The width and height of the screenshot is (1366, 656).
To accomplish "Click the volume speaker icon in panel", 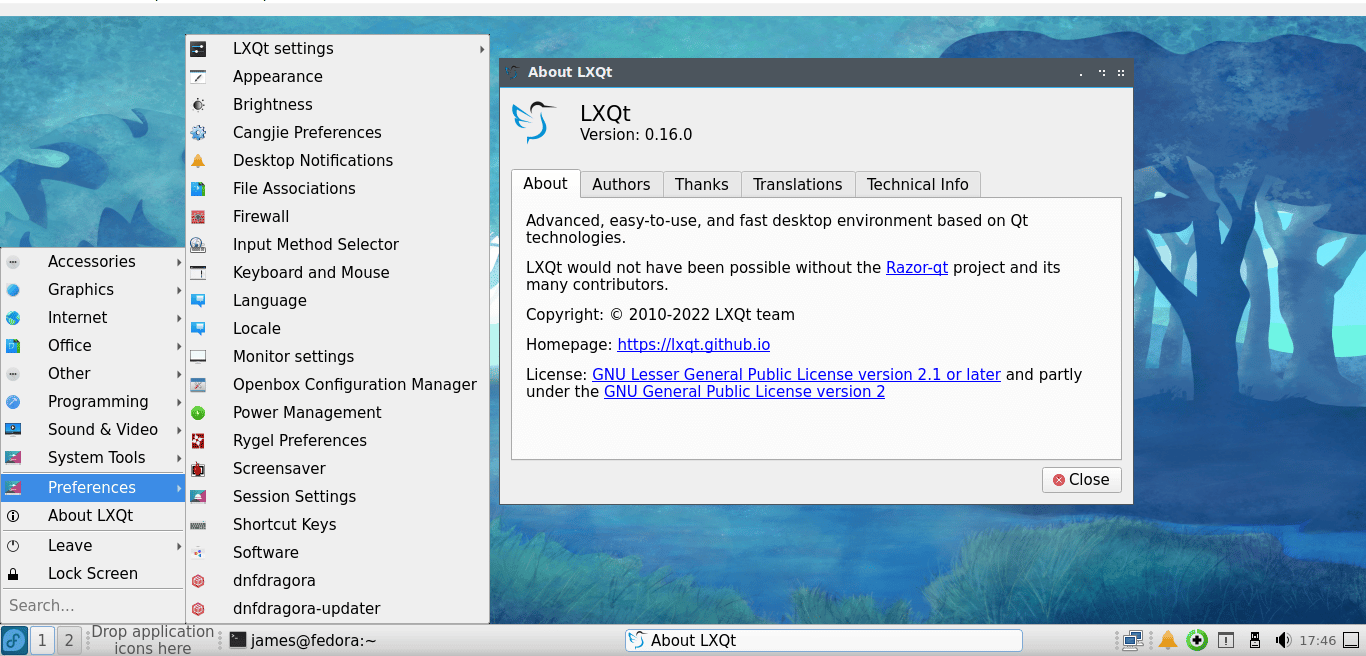I will [x=1283, y=640].
